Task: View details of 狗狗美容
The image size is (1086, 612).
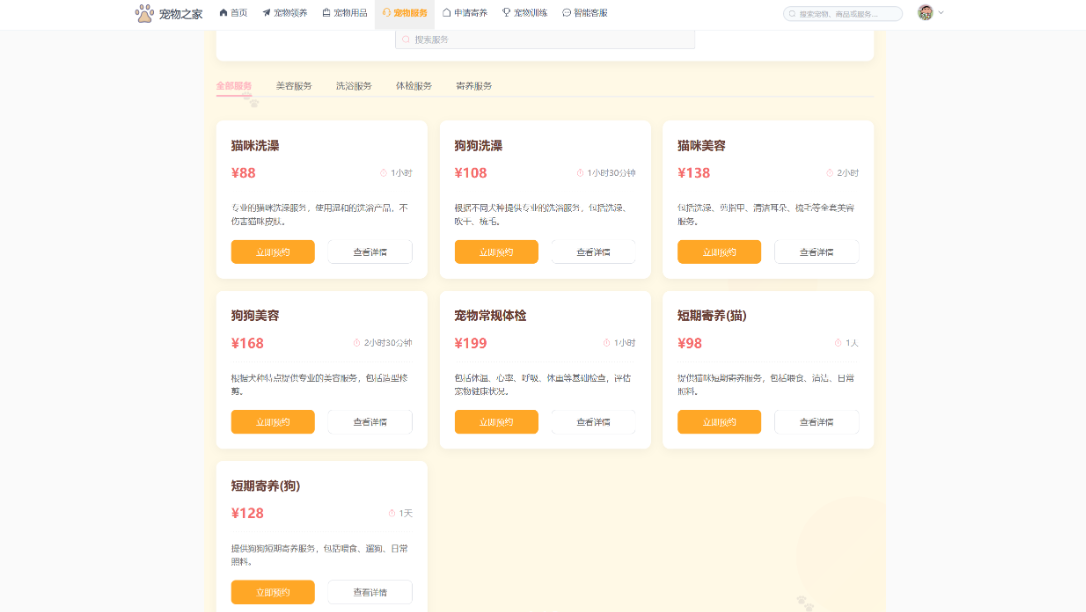Action: pyautogui.click(x=370, y=422)
